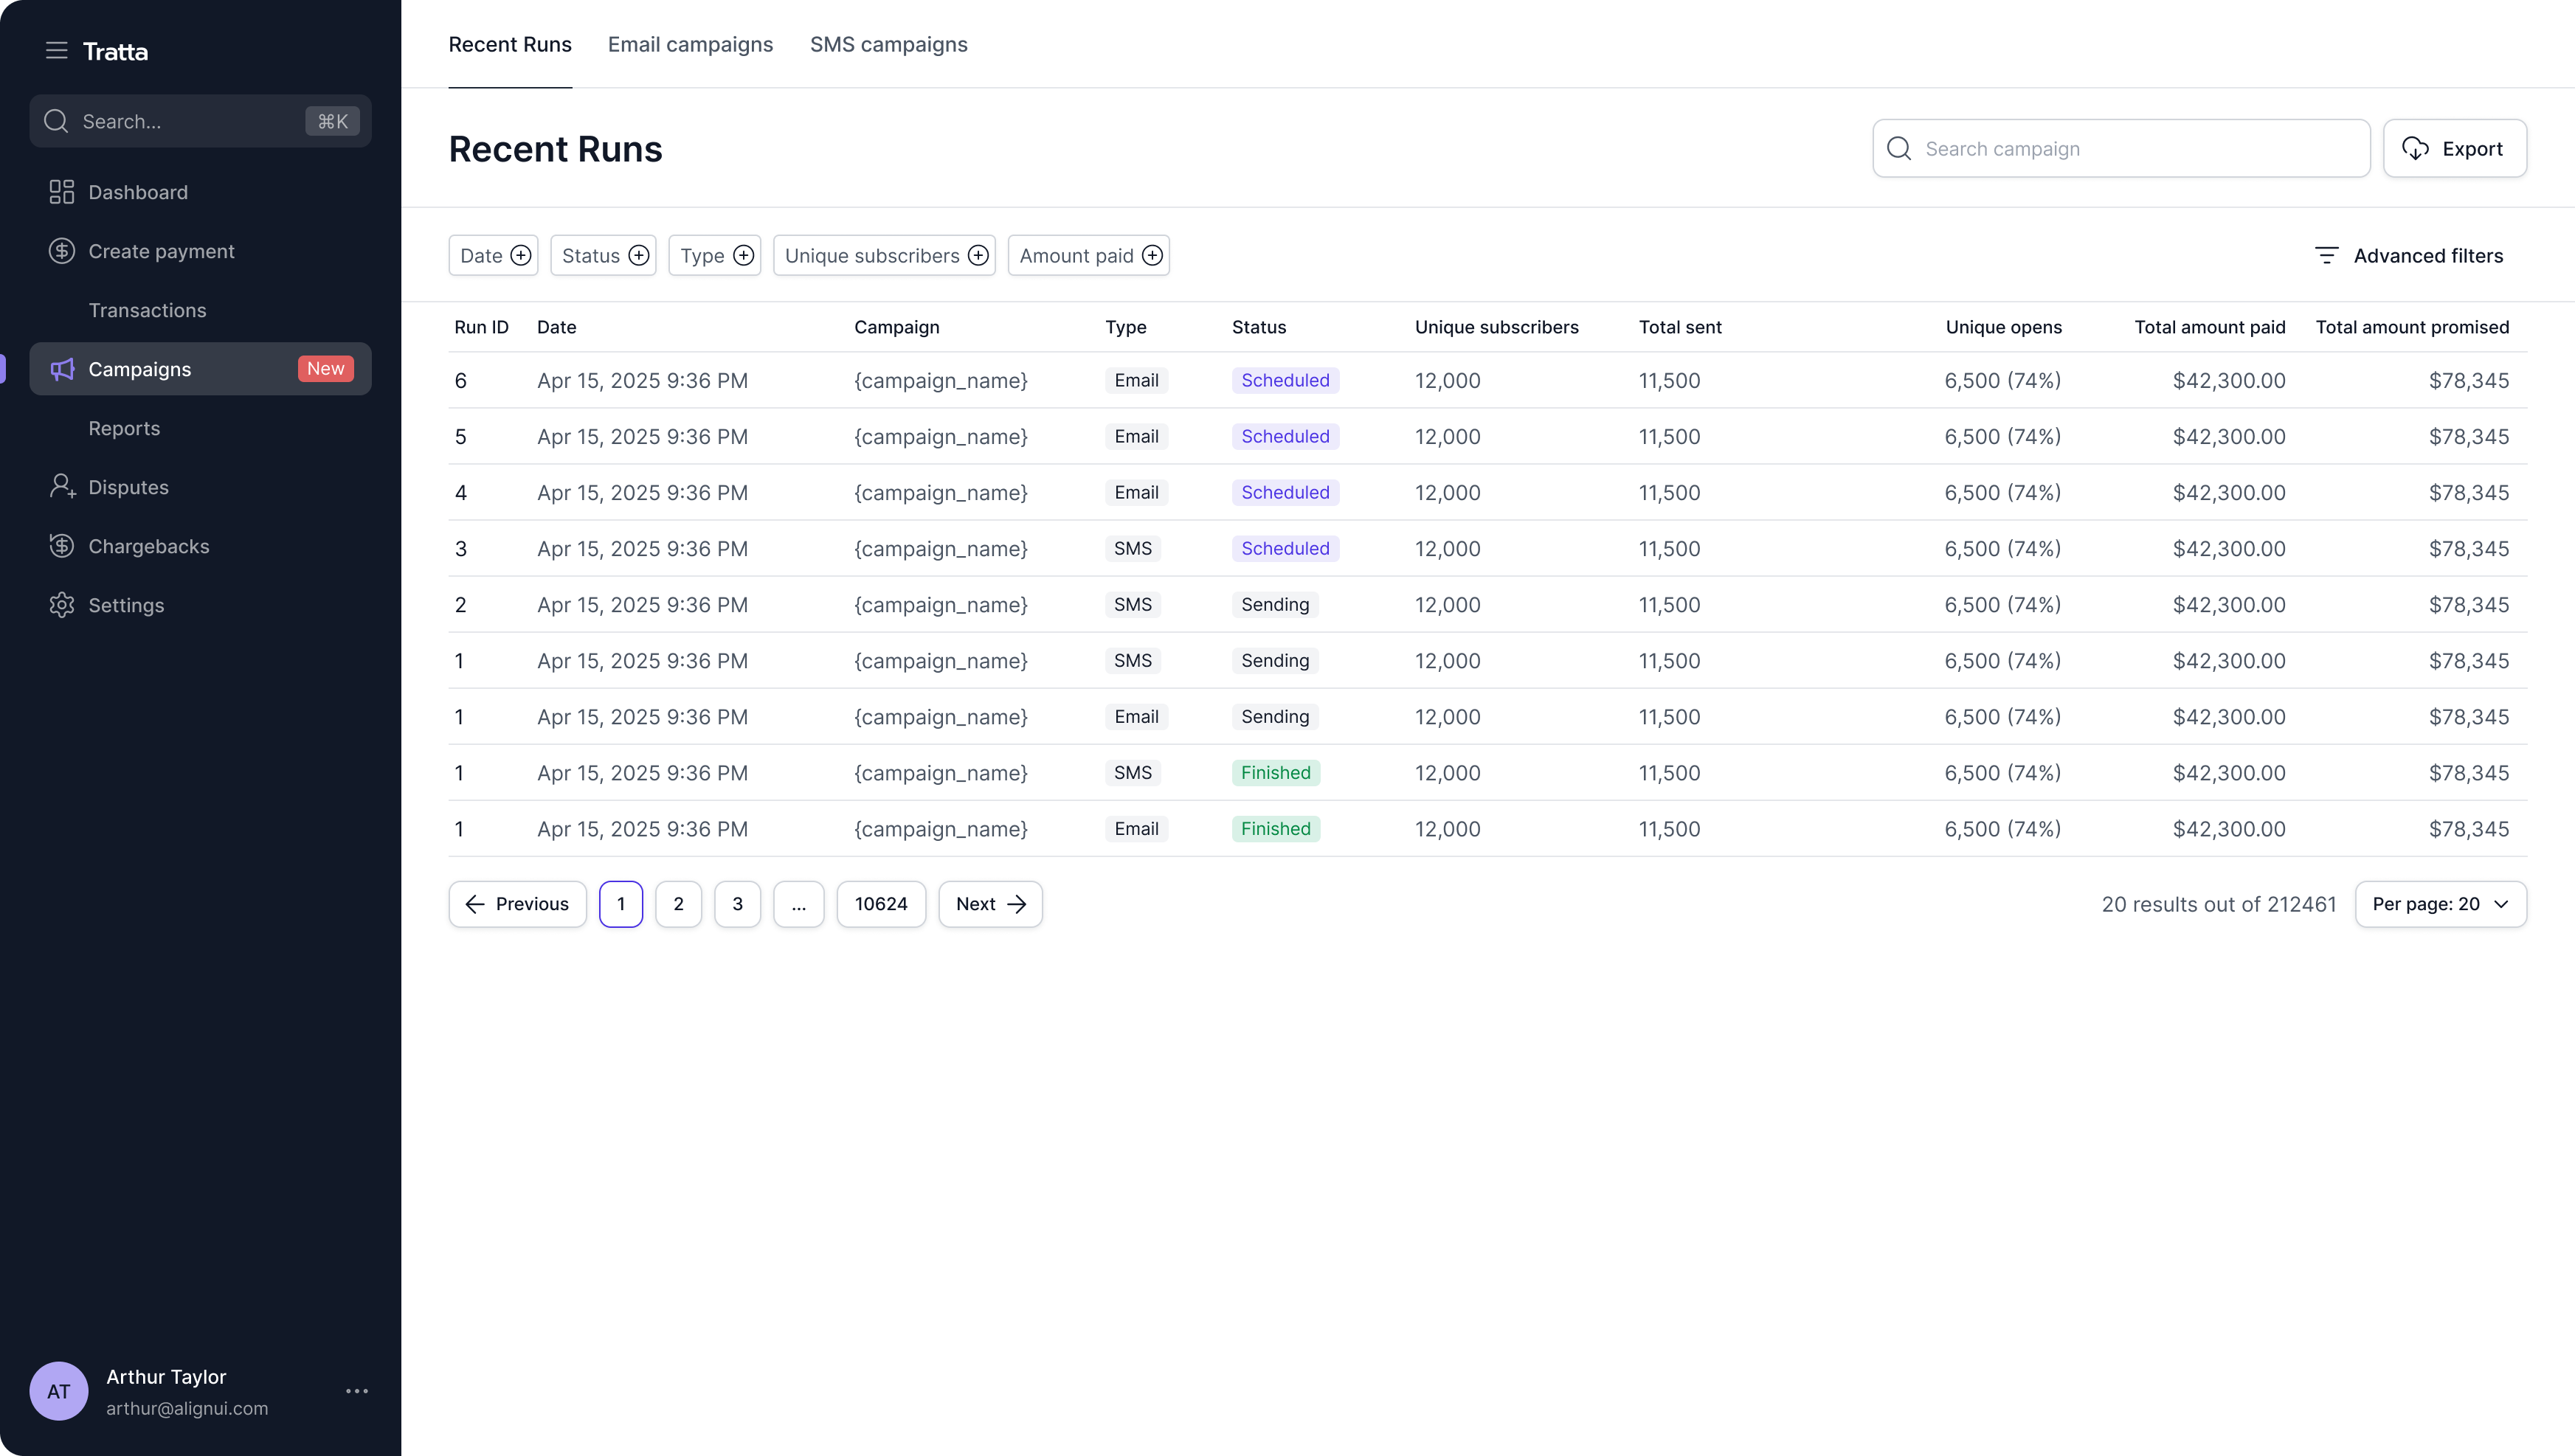Screen dimensions: 2575x1456
Task: Open Chargebacks in the sidebar
Action: [148, 546]
